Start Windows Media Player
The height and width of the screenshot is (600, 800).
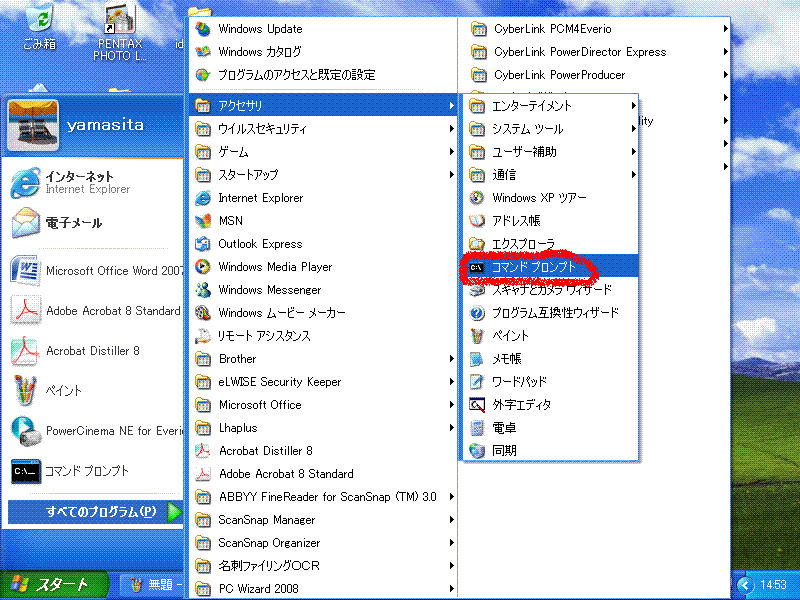pyautogui.click(x=323, y=267)
